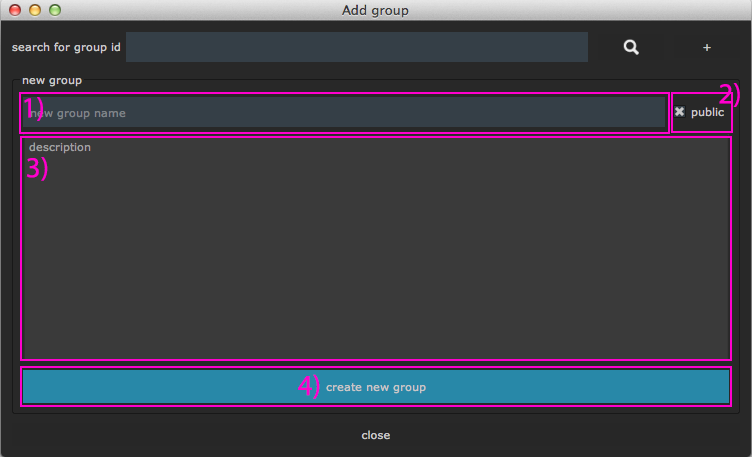Click the 'public' label text
752x457 pixels.
tap(707, 113)
